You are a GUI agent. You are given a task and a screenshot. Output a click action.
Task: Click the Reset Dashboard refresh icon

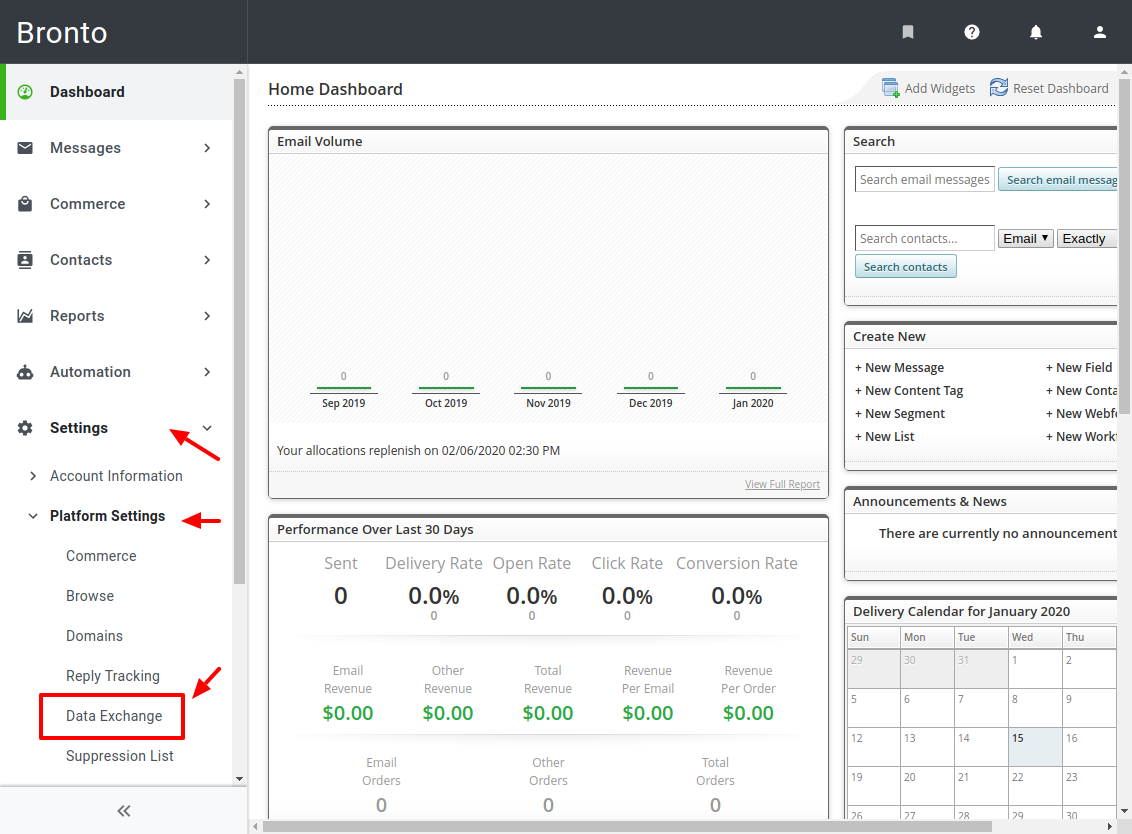[x=999, y=87]
